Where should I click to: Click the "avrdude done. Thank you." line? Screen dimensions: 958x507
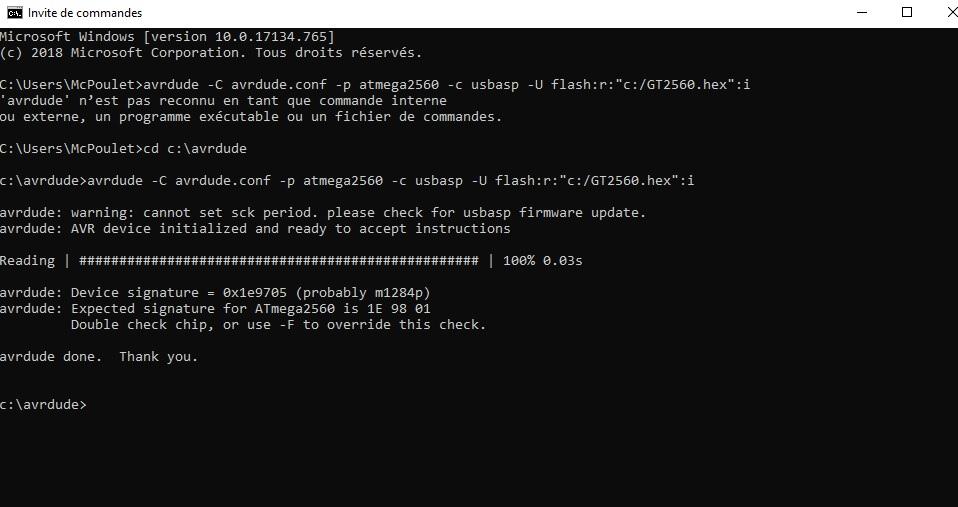pyautogui.click(x=99, y=357)
